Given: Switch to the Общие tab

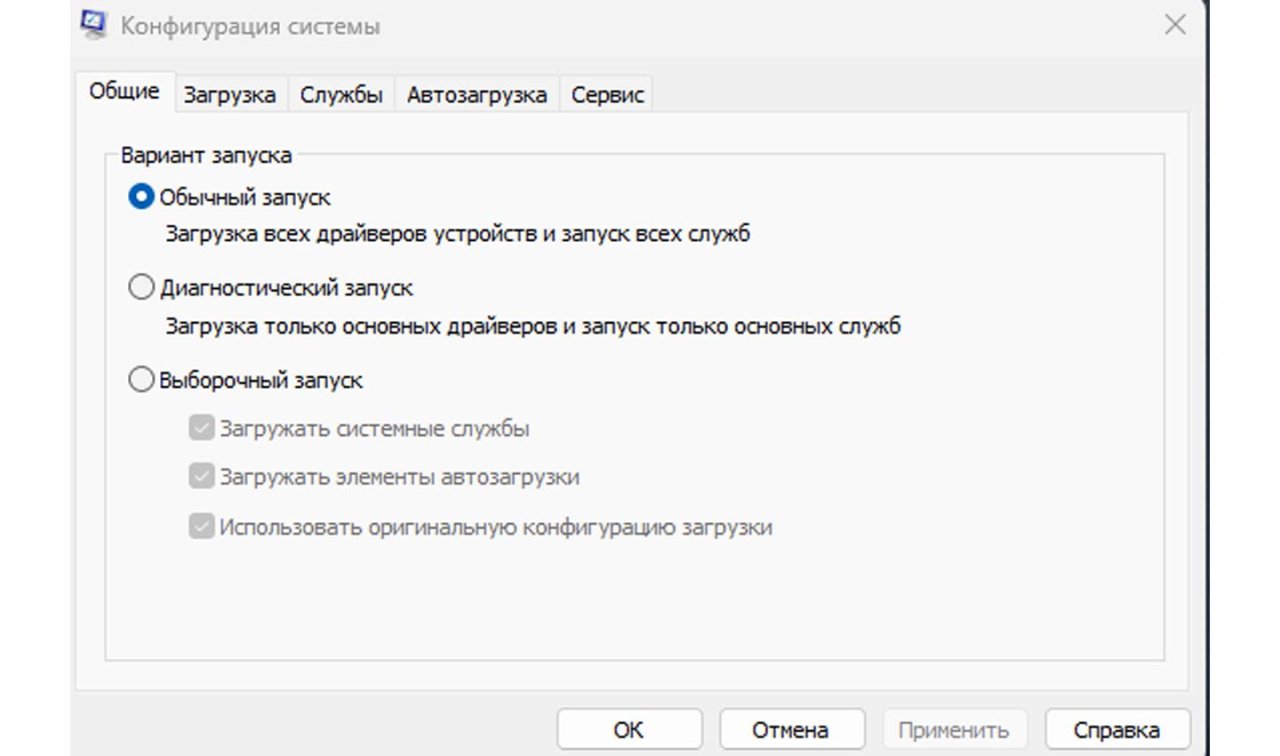Looking at the screenshot, I should coord(124,92).
